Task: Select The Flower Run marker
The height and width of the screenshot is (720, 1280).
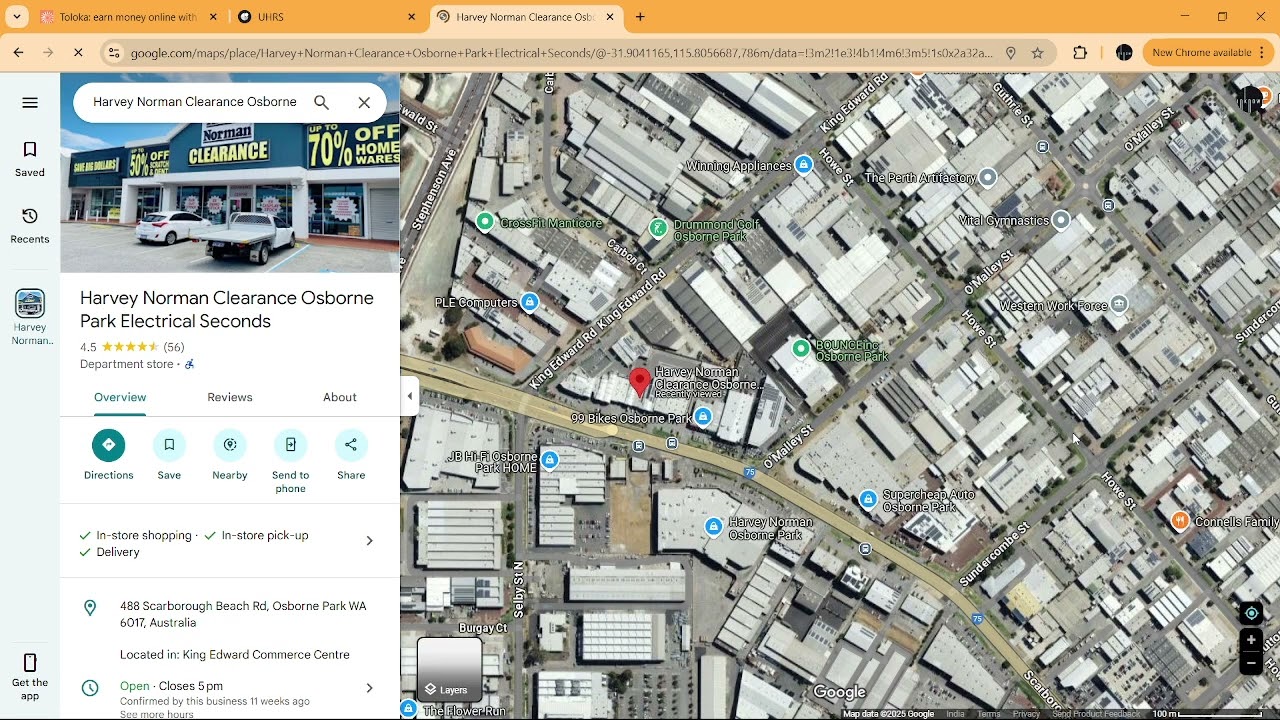Action: pyautogui.click(x=408, y=709)
